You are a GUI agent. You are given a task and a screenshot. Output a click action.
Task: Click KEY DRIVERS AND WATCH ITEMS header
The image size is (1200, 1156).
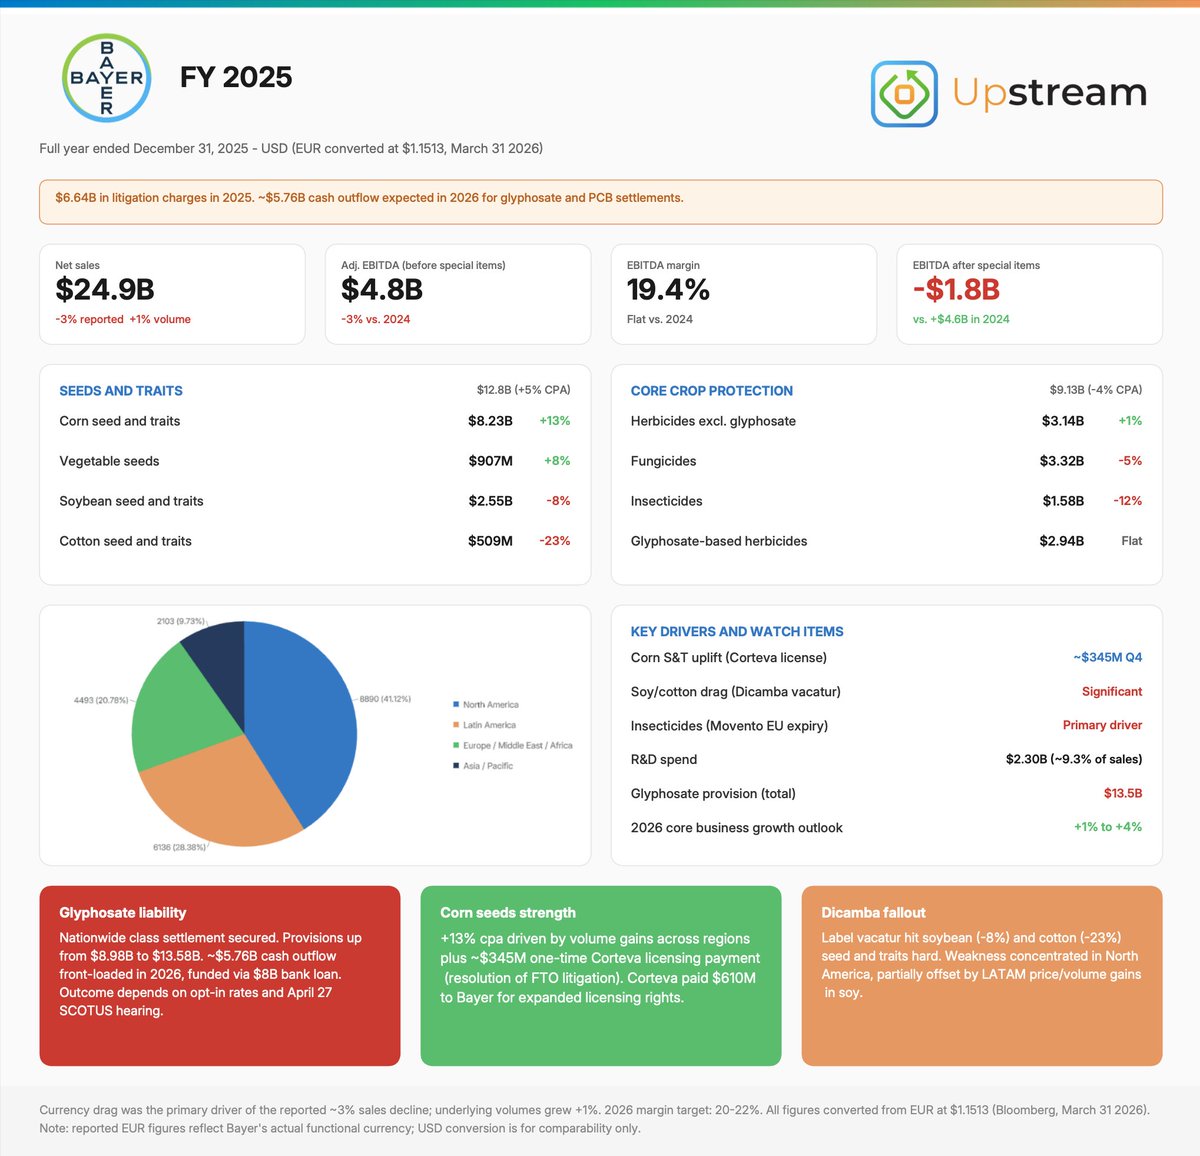tap(737, 632)
